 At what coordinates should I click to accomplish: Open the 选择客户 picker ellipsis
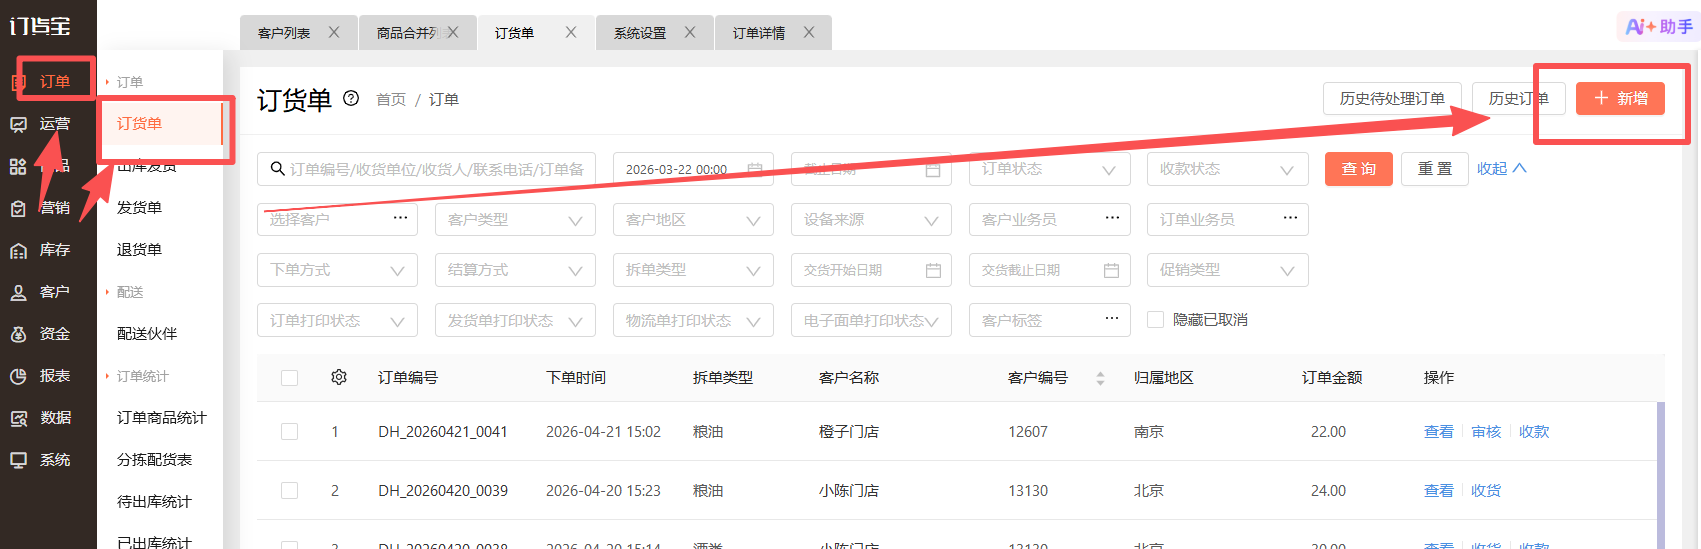coord(401,218)
